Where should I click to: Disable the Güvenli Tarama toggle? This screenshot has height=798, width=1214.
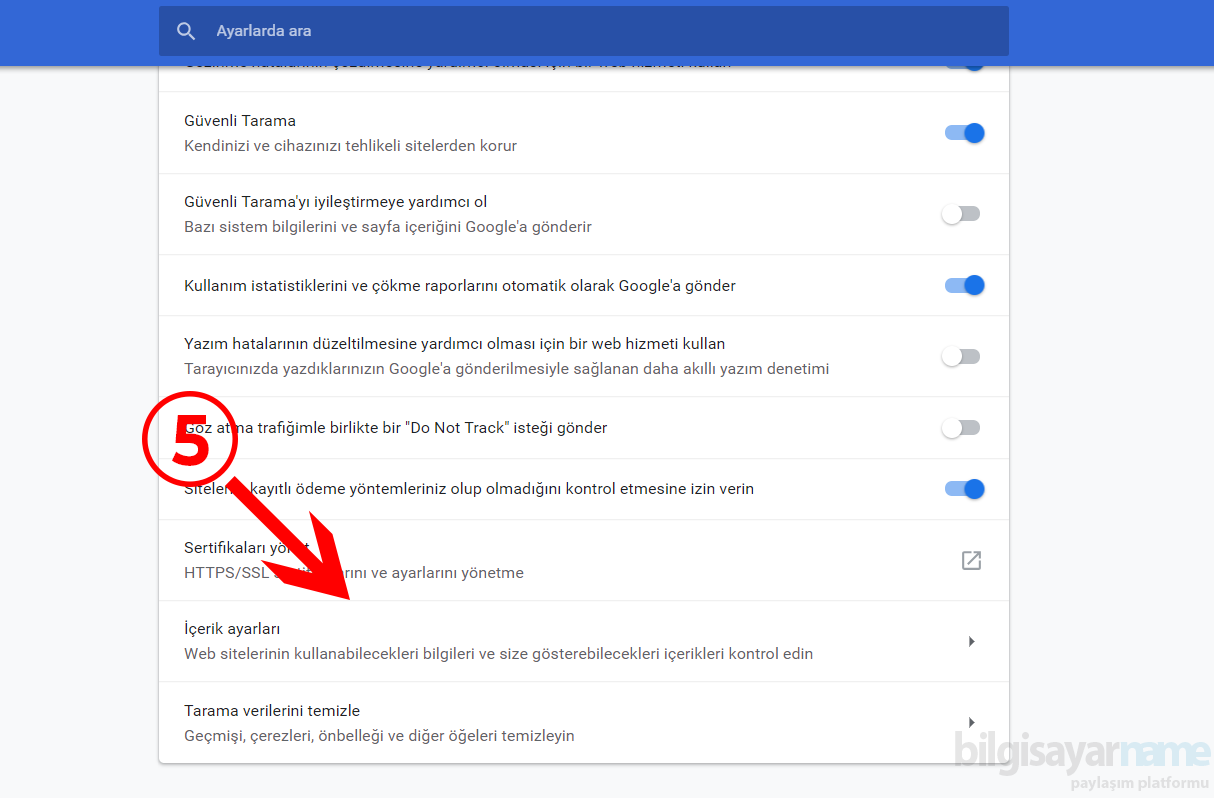pyautogui.click(x=965, y=133)
